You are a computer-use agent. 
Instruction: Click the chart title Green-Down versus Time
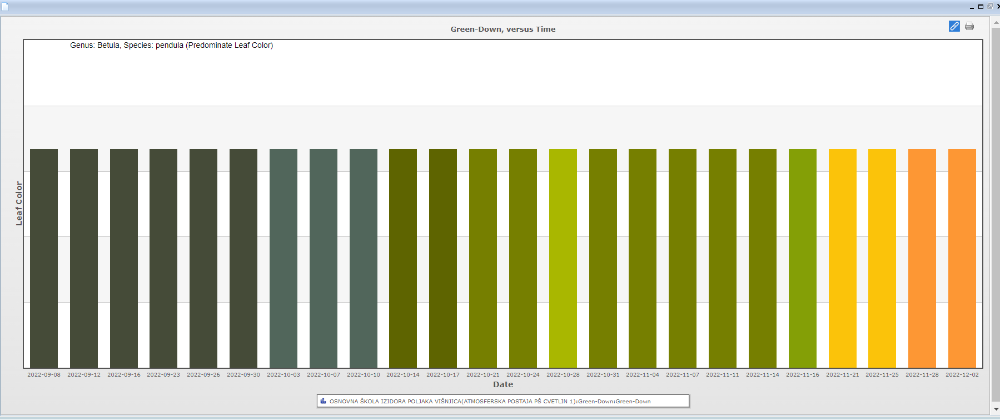[x=503, y=29]
